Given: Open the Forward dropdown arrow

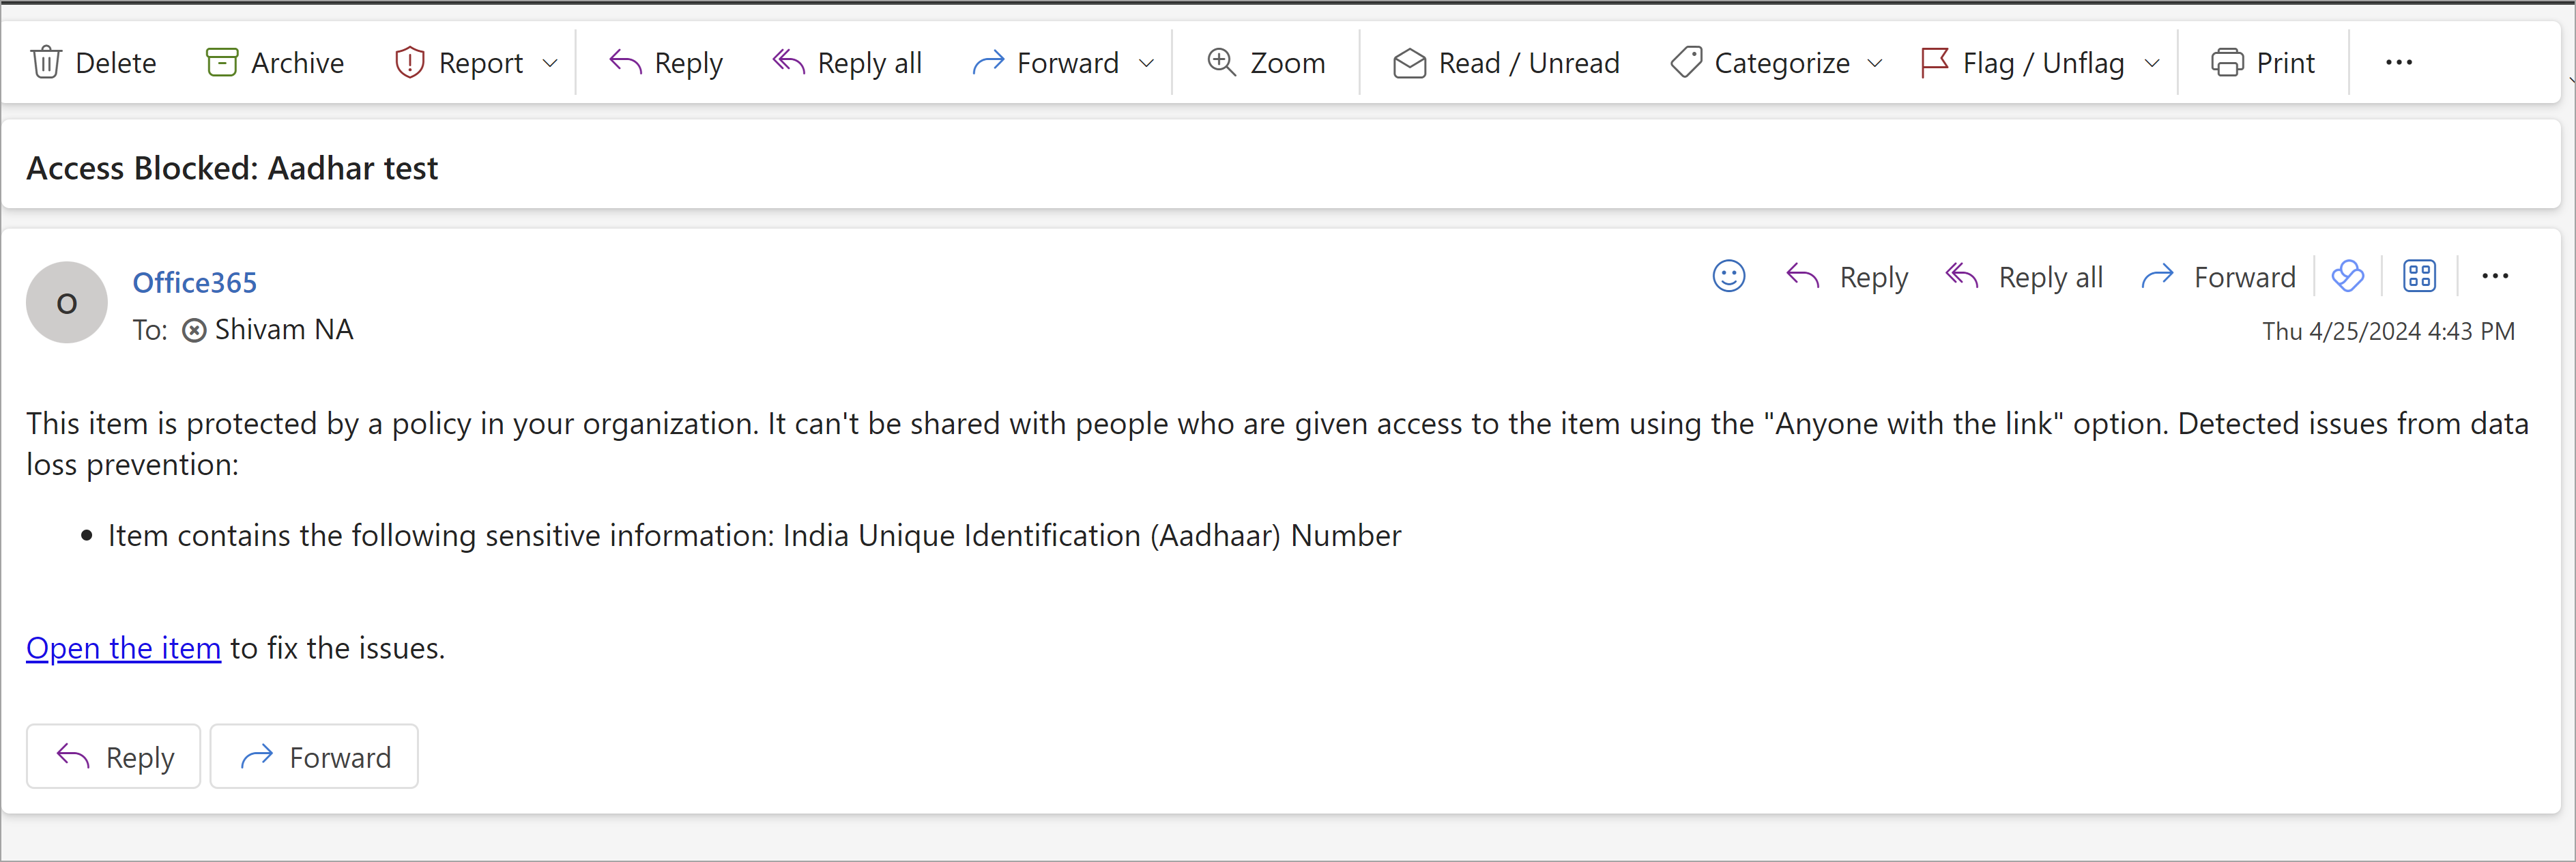Looking at the screenshot, I should coord(1146,62).
